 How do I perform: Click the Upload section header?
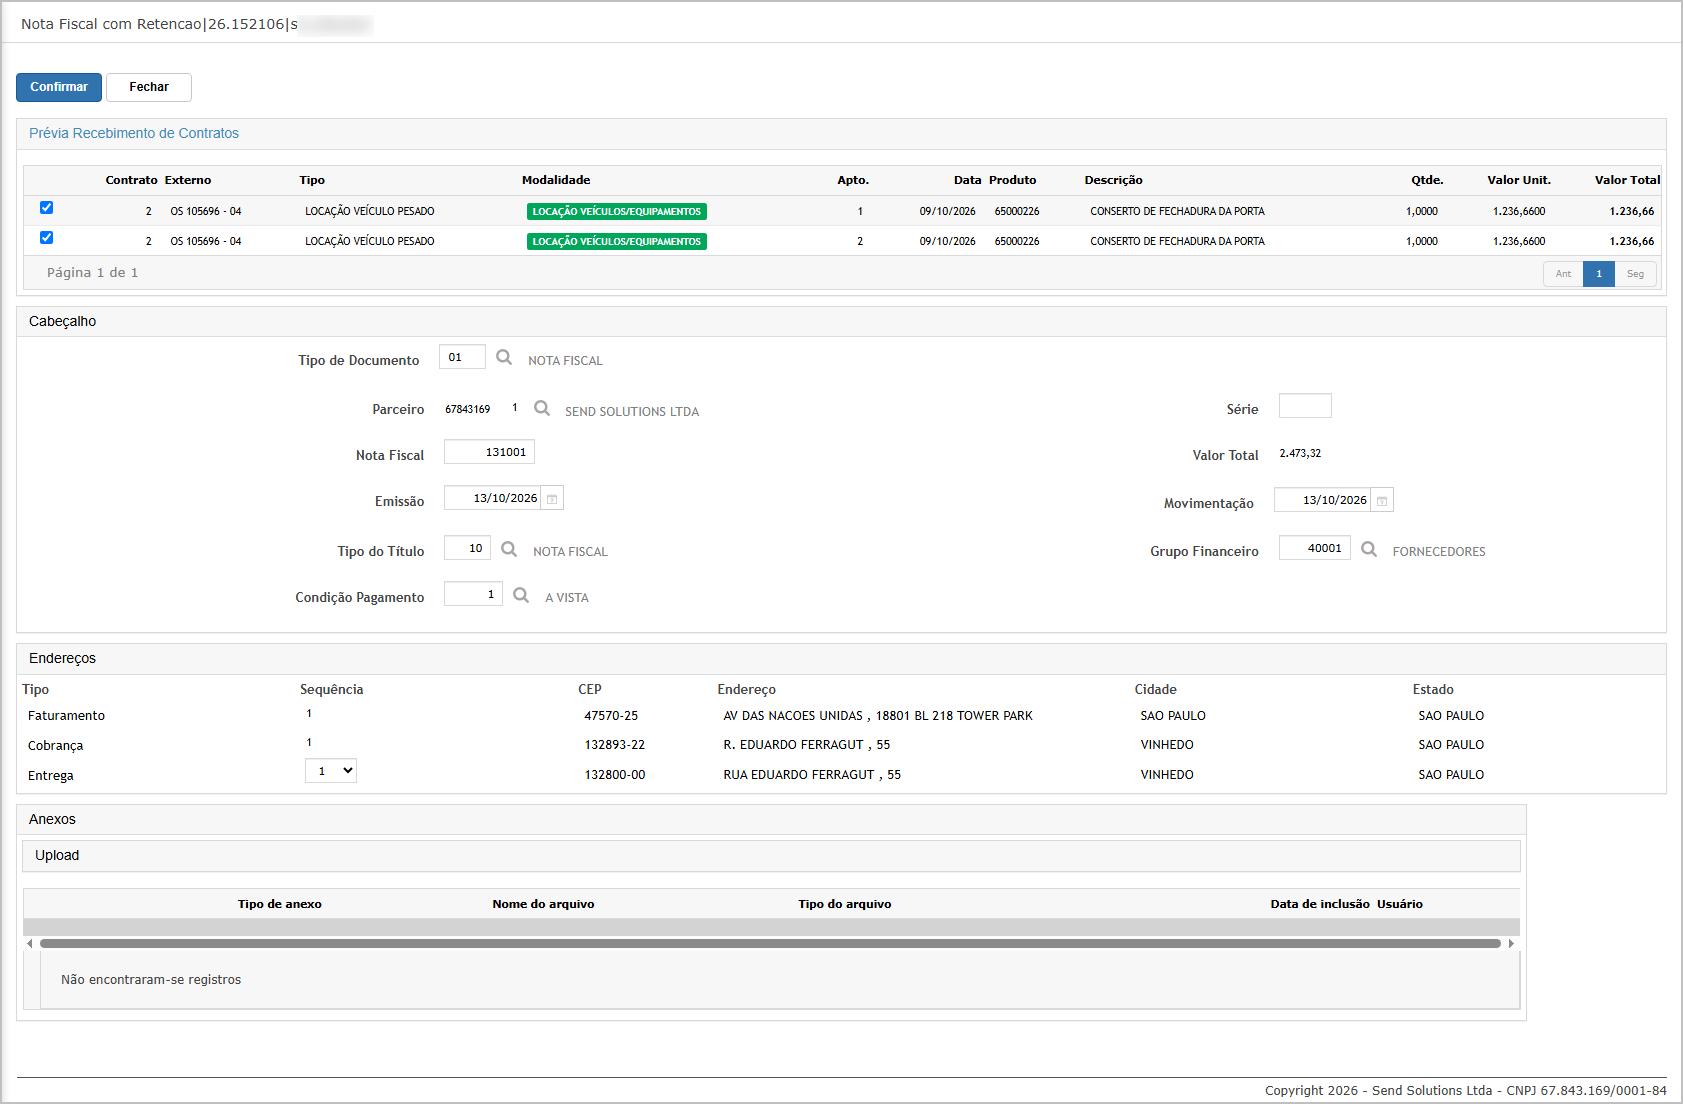point(771,856)
